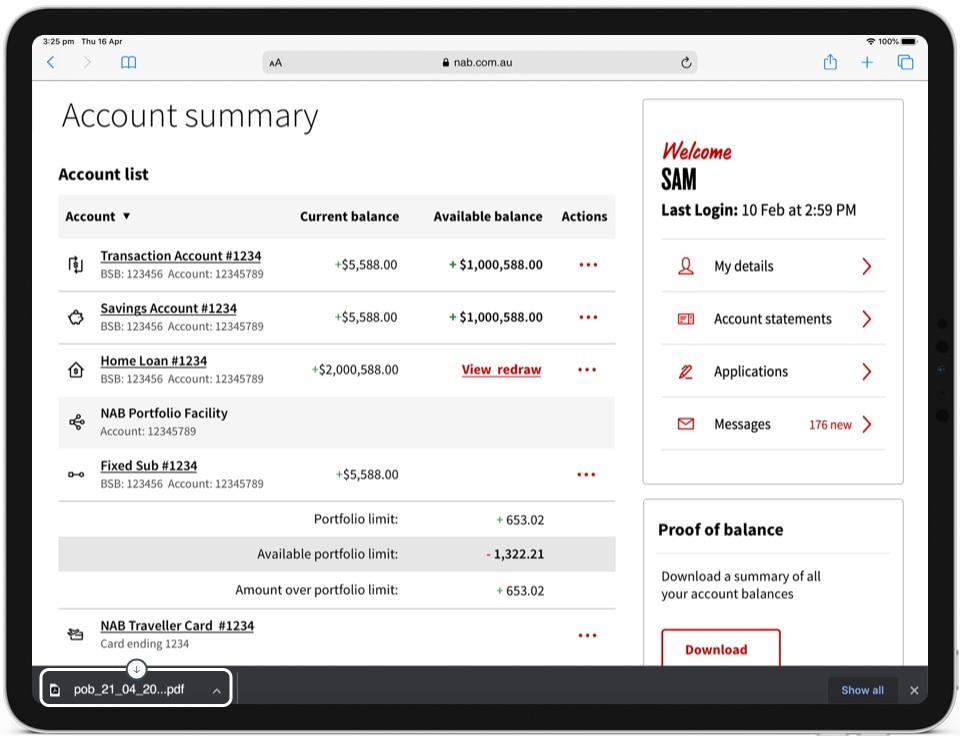The width and height of the screenshot is (960, 740).
Task: Open actions menu for Transaction Account
Action: click(588, 265)
